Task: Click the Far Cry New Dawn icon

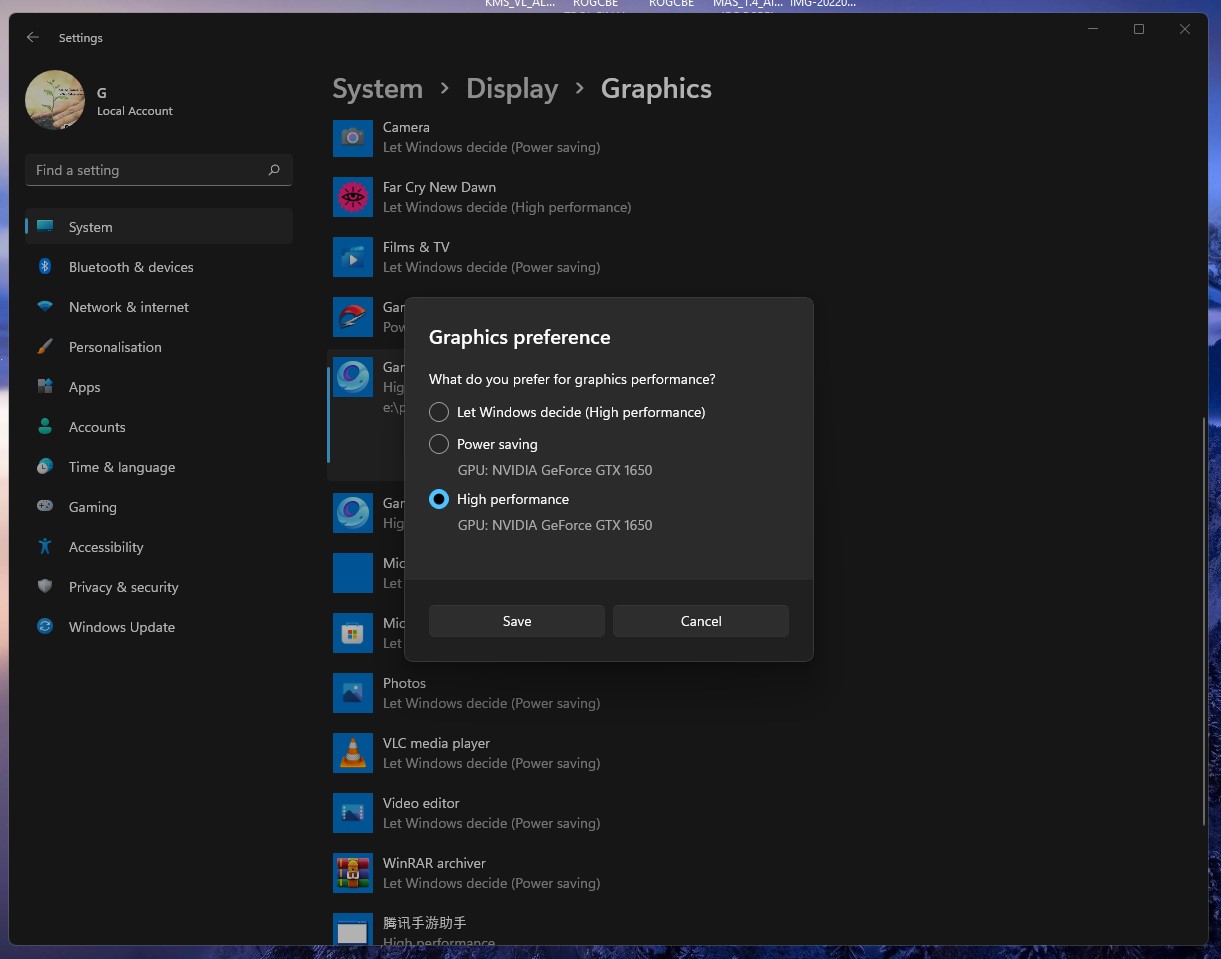Action: click(x=352, y=197)
